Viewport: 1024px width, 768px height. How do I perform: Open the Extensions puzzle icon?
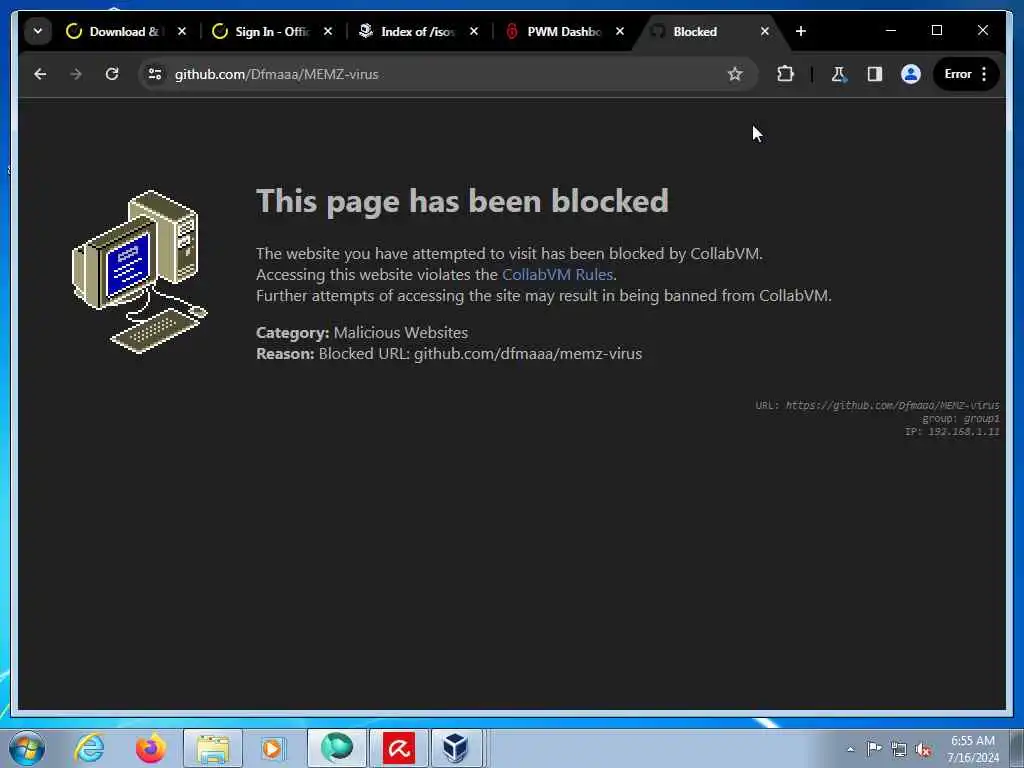[x=786, y=74]
